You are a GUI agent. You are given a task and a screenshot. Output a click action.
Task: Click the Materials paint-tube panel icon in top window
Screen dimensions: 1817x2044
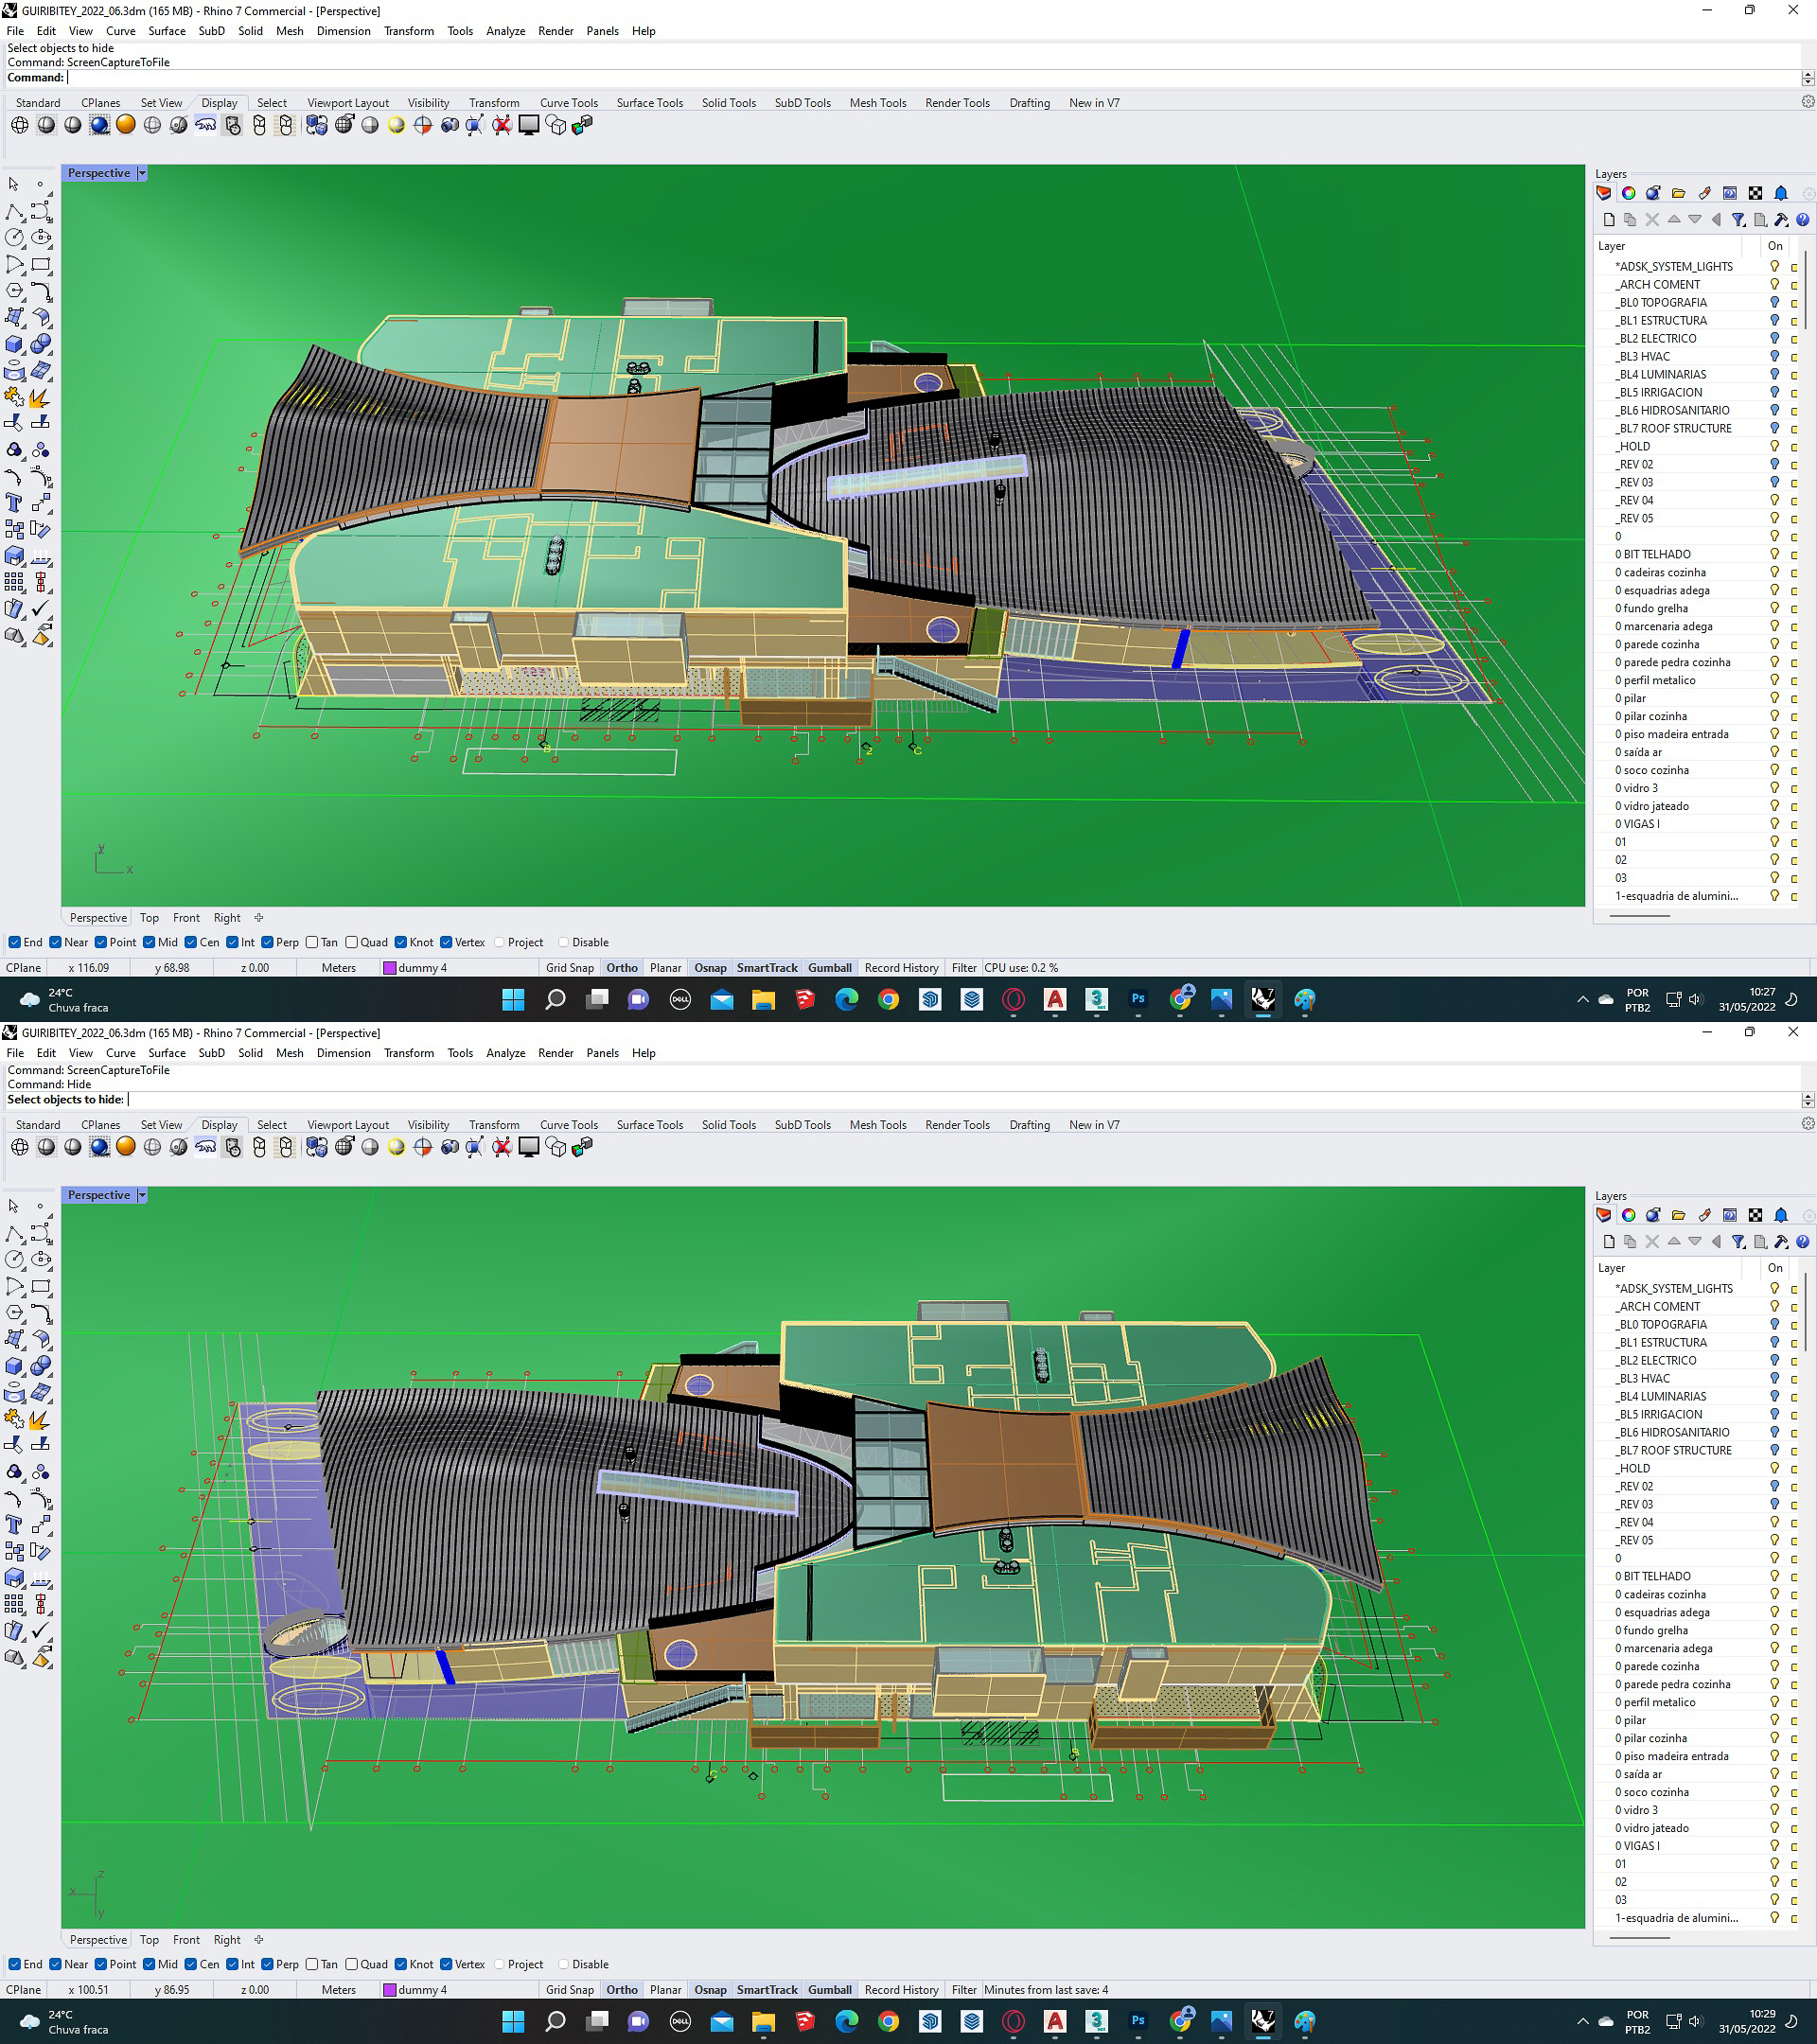coord(1704,193)
